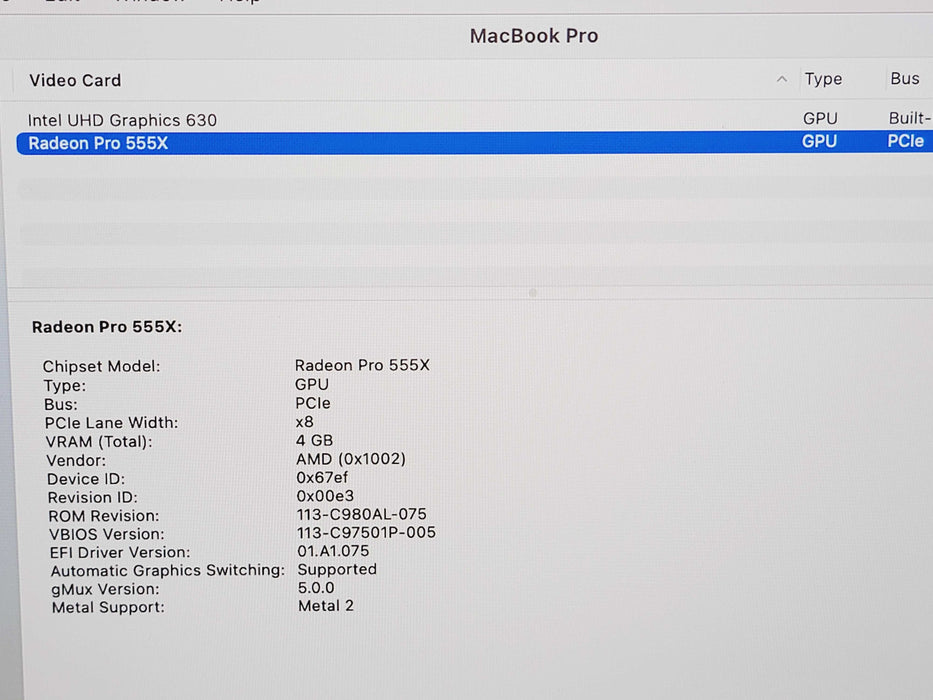Select the Intel UHD Graphics 630 row
This screenshot has width=933, height=700.
[x=474, y=120]
